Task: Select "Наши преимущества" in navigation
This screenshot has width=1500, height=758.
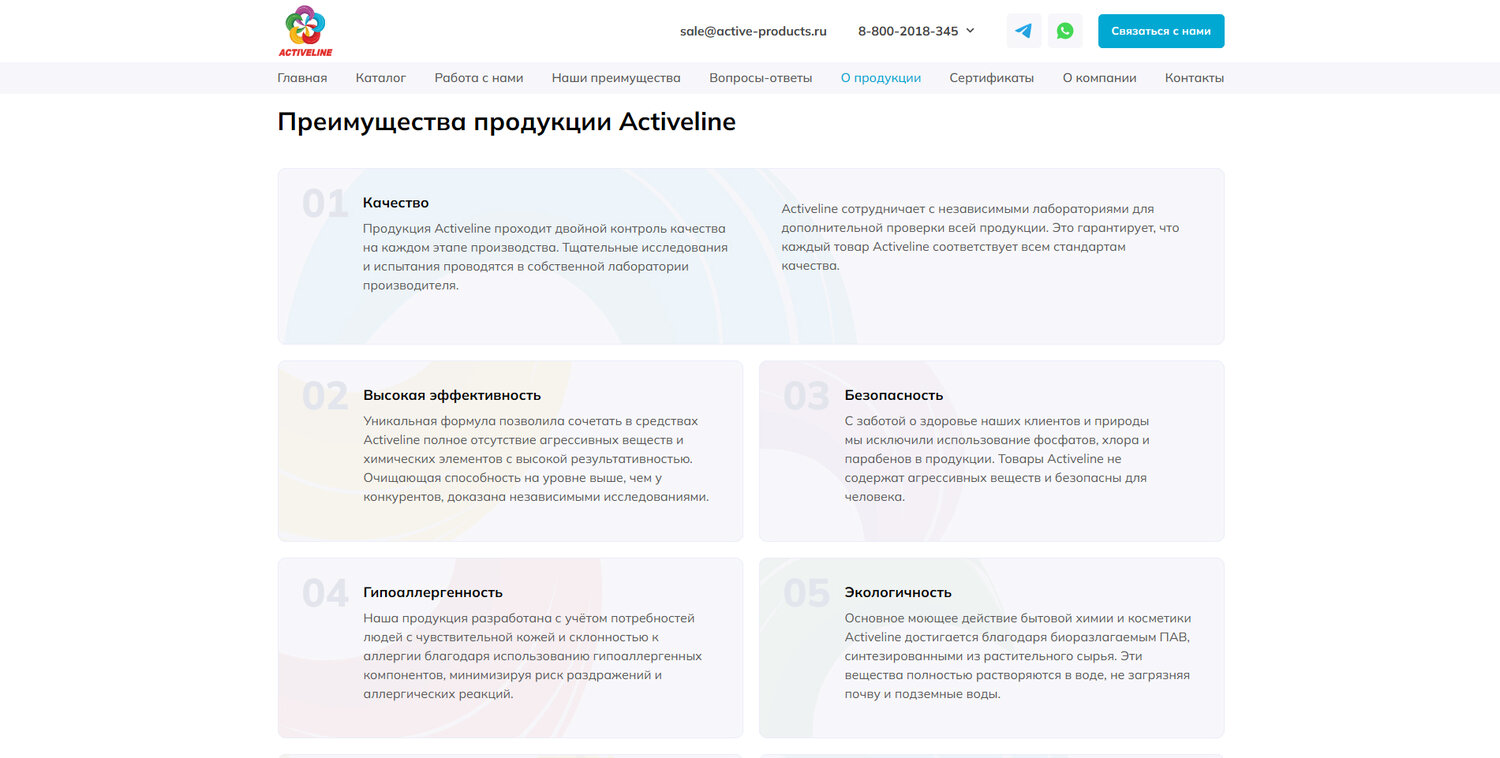Action: (x=616, y=78)
